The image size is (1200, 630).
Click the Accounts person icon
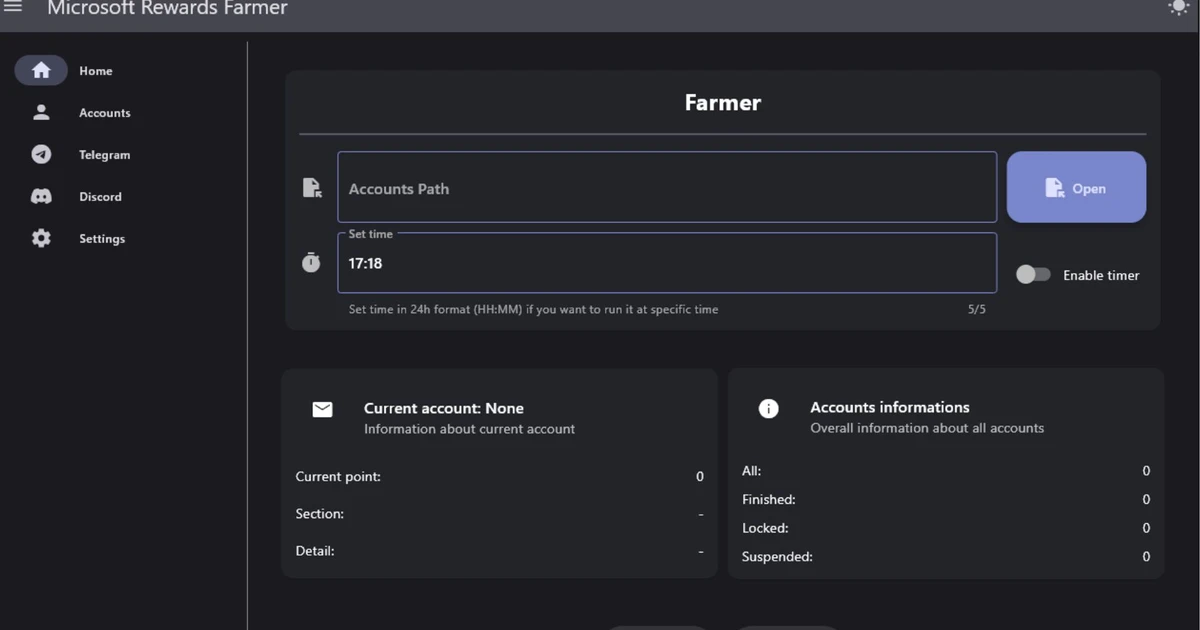coord(41,112)
